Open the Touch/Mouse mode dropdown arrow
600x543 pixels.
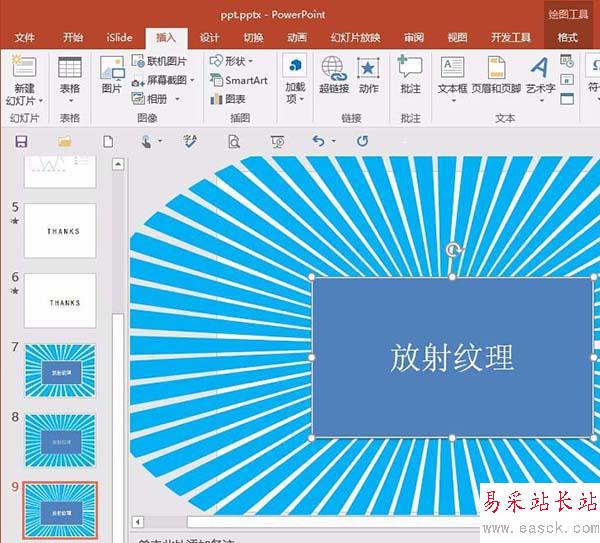pyautogui.click(x=160, y=141)
